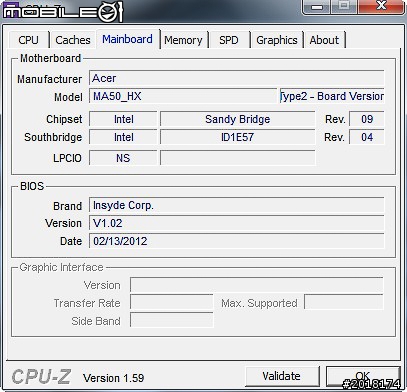Click the LPCIO label
Screen dimensions: 407x392
coord(67,158)
